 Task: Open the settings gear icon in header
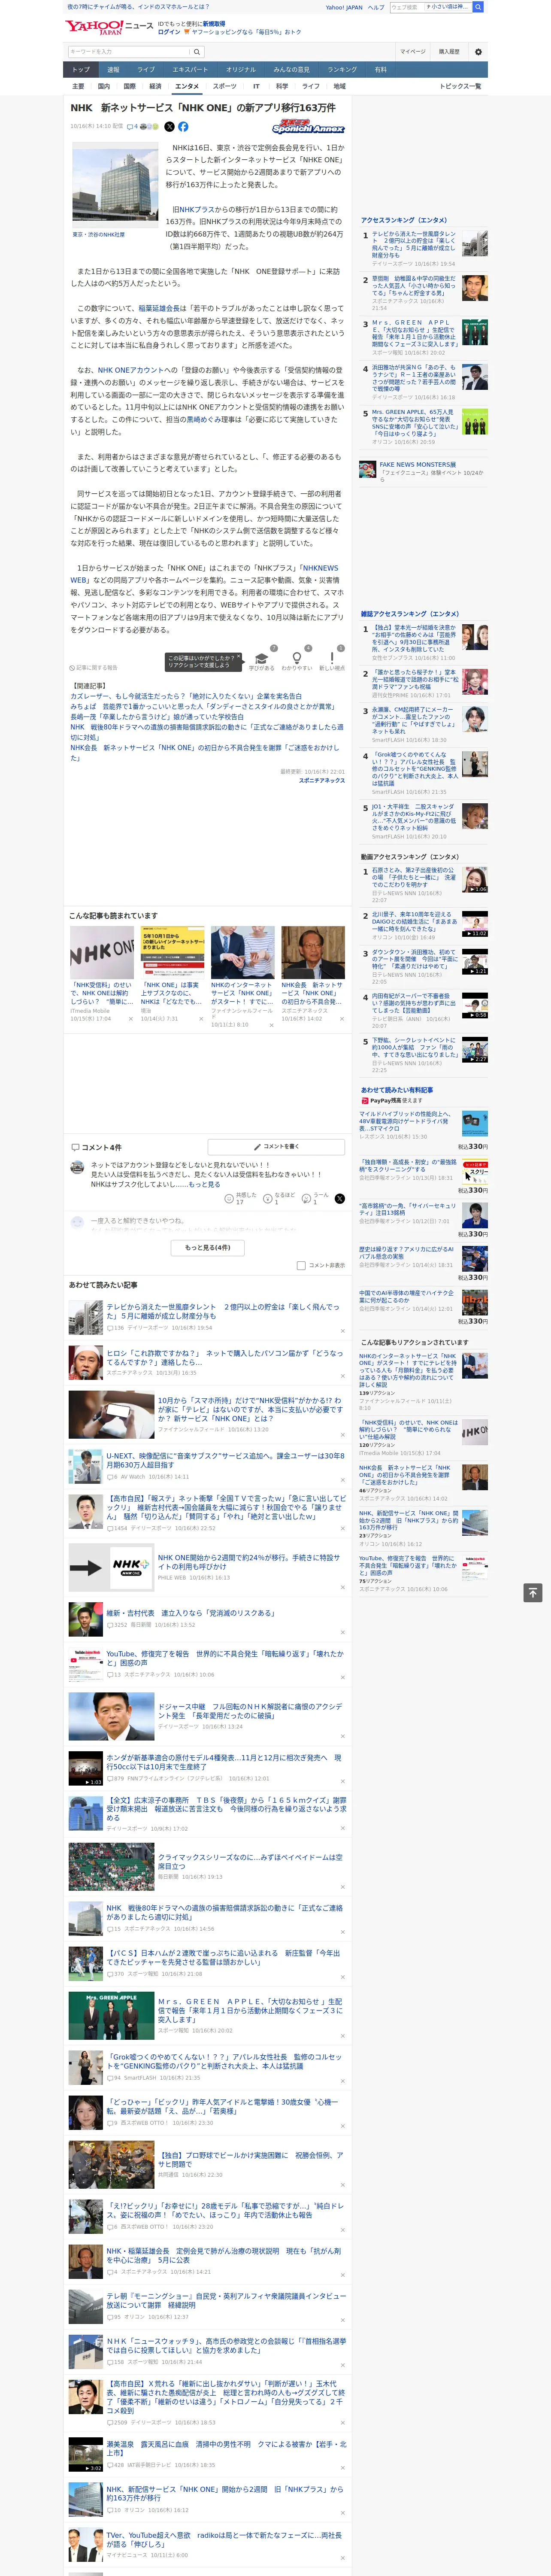click(477, 51)
